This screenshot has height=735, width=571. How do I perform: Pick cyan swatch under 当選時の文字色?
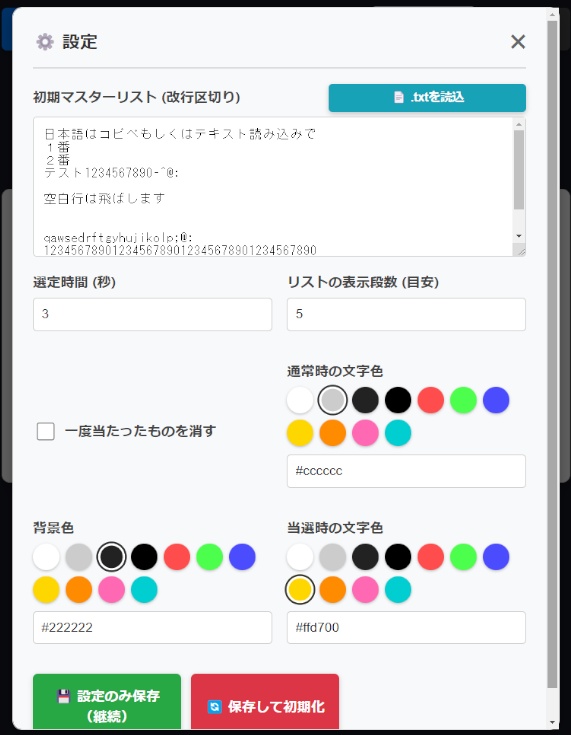(x=398, y=590)
